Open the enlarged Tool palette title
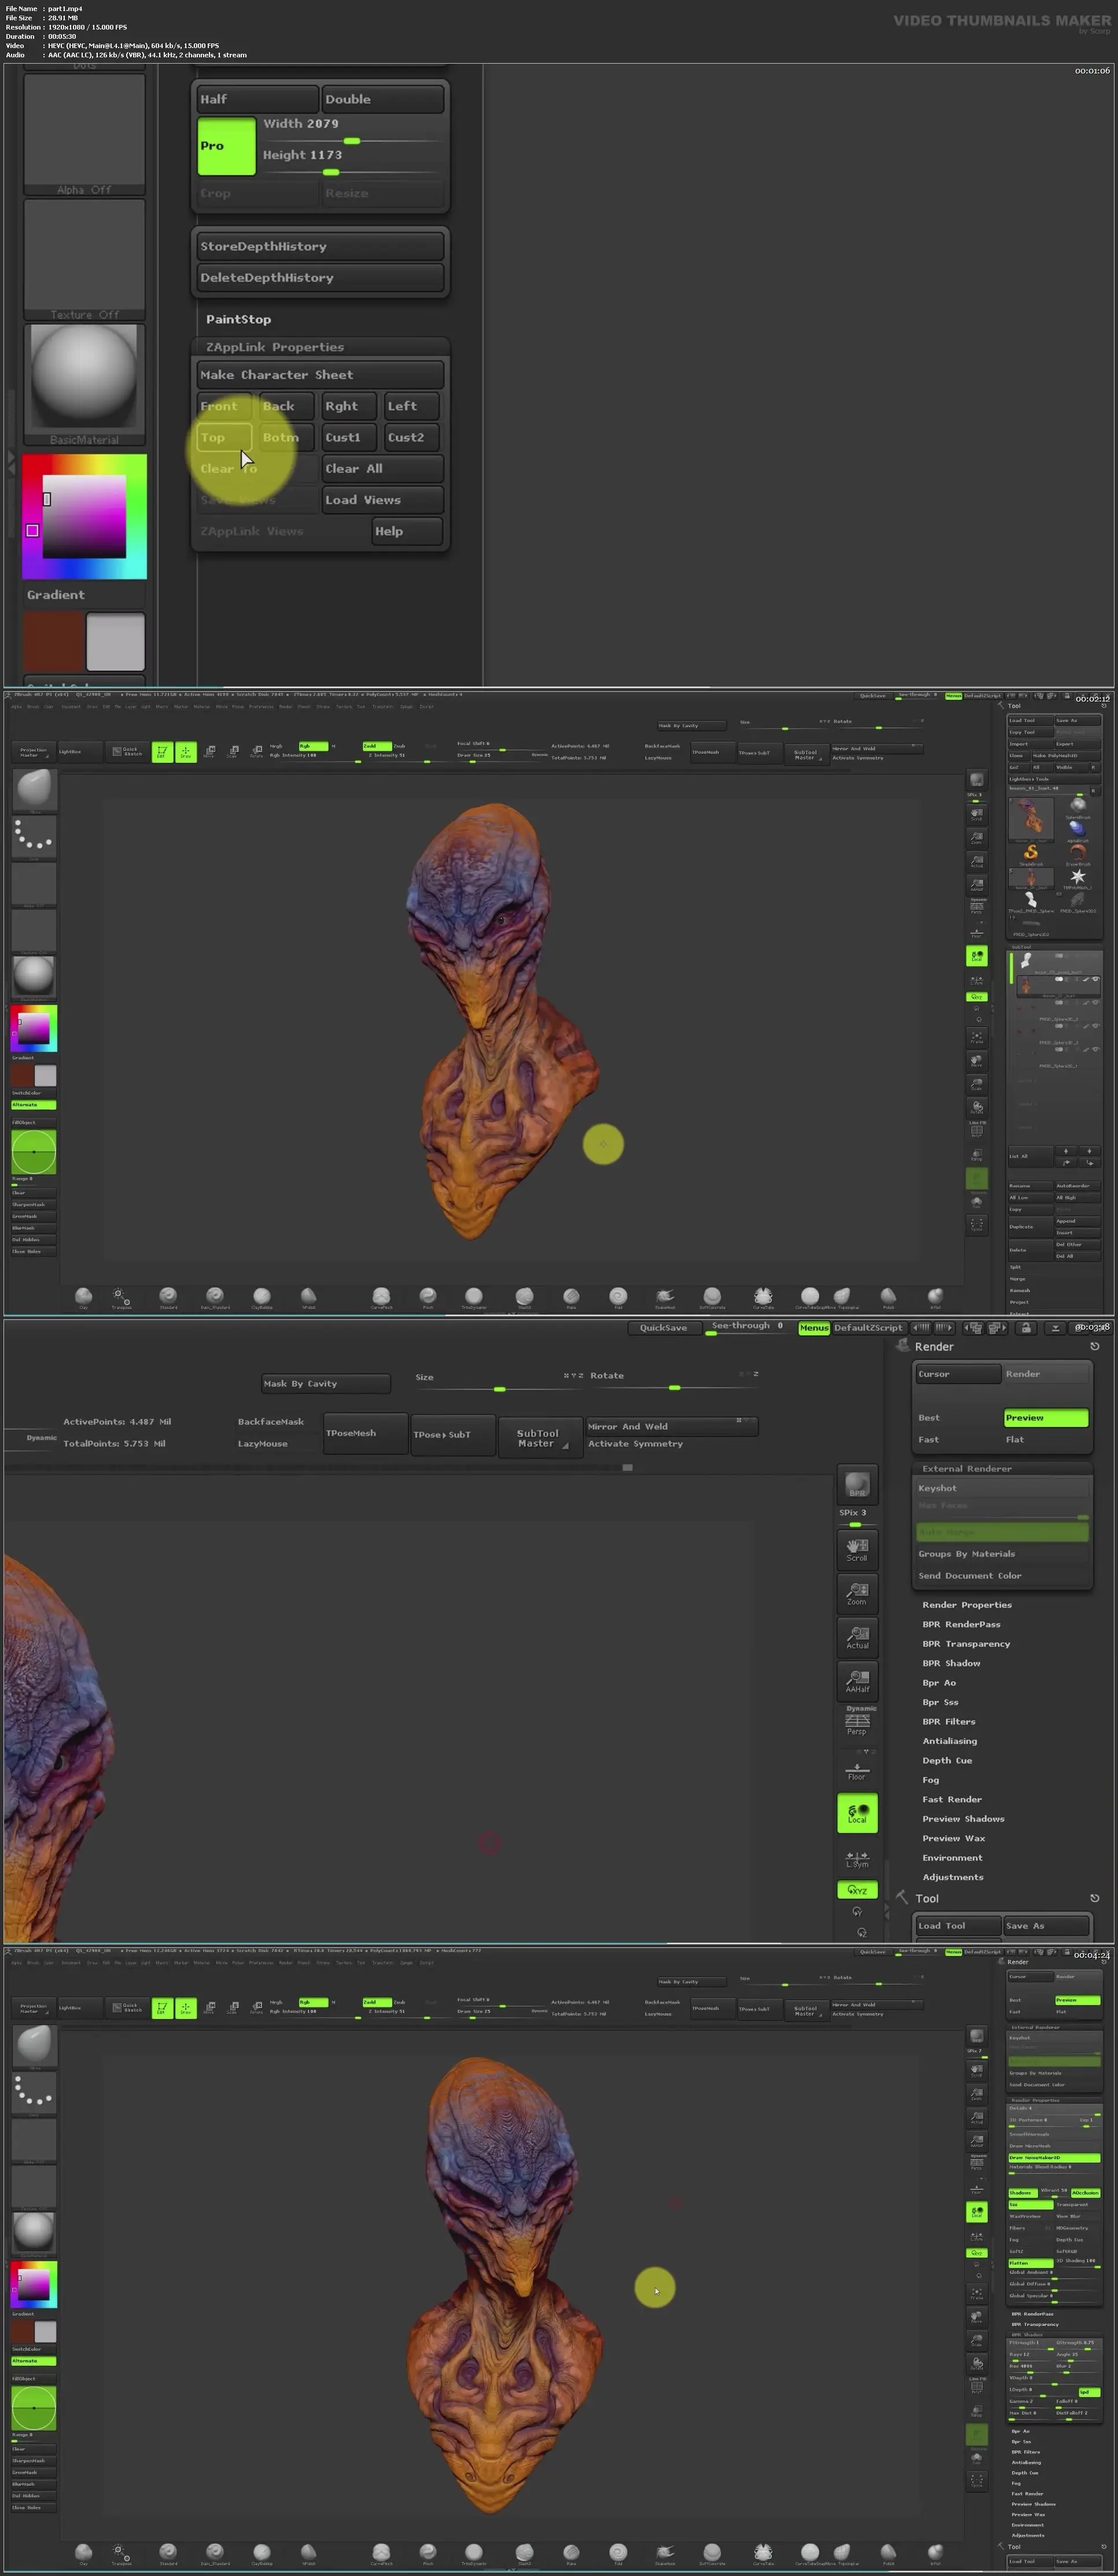1118x2576 pixels. coord(928,1898)
